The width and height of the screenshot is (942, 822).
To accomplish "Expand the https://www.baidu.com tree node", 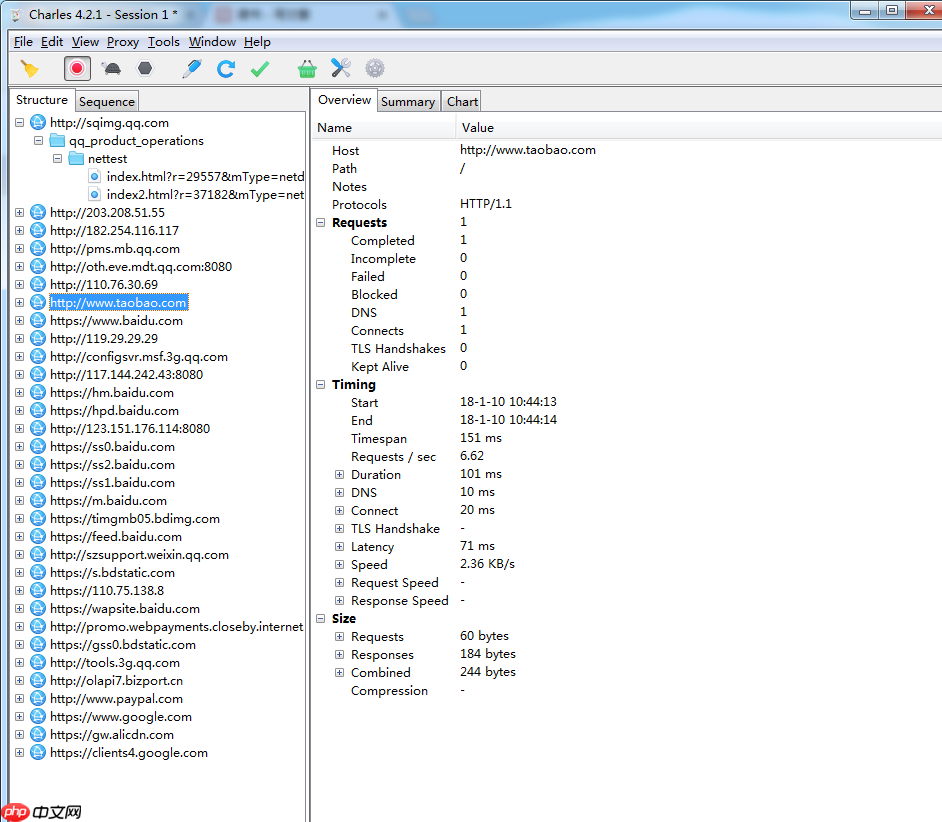I will point(20,321).
